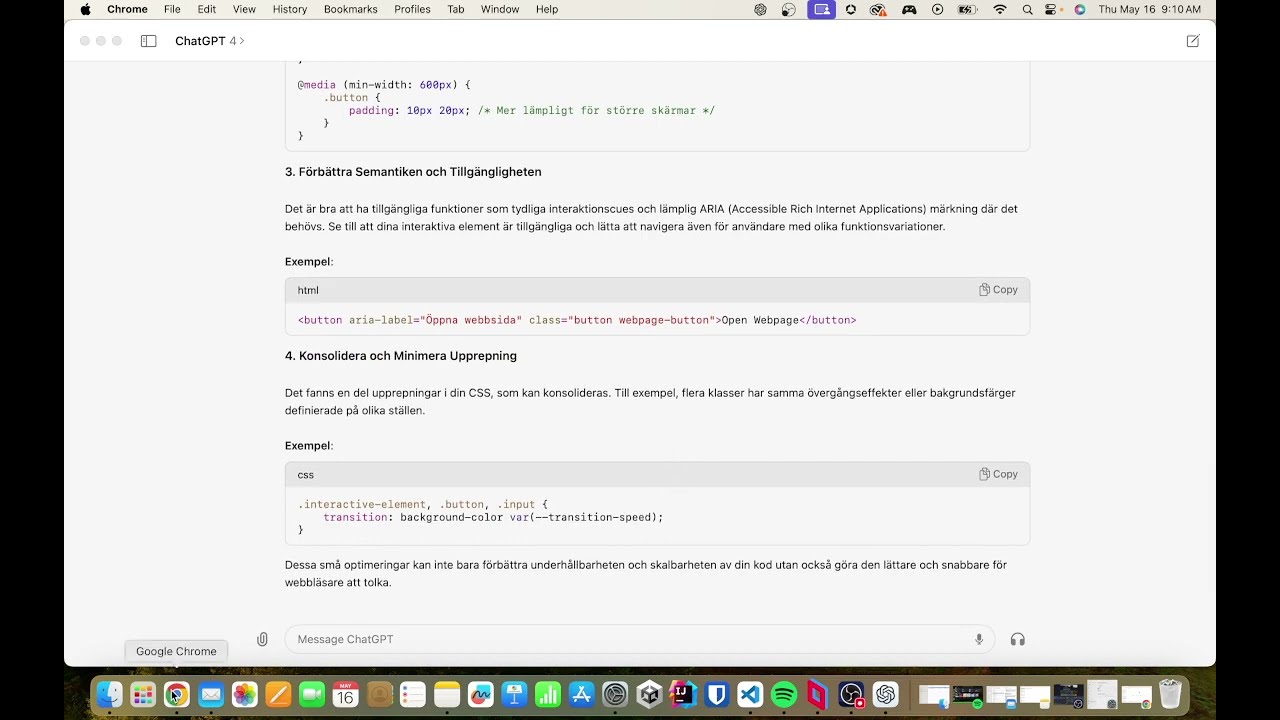
Task: Focus the Message ChatGPT input field
Action: pos(630,639)
